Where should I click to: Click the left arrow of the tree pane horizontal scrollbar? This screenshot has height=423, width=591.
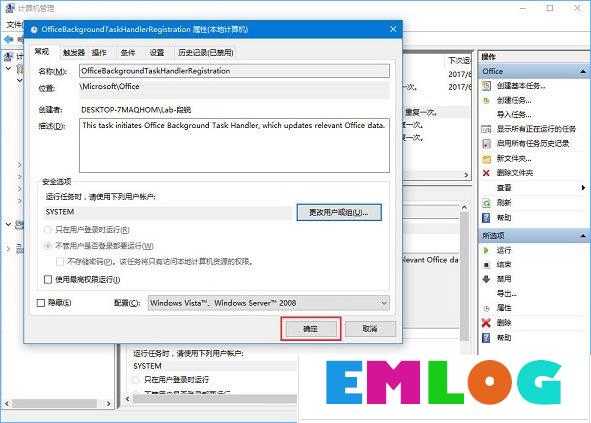coord(7,404)
